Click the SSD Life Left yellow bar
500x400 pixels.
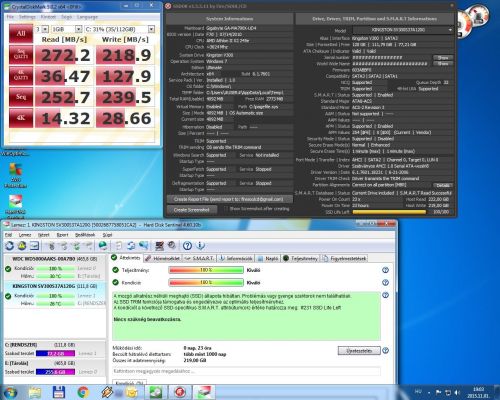(389, 212)
